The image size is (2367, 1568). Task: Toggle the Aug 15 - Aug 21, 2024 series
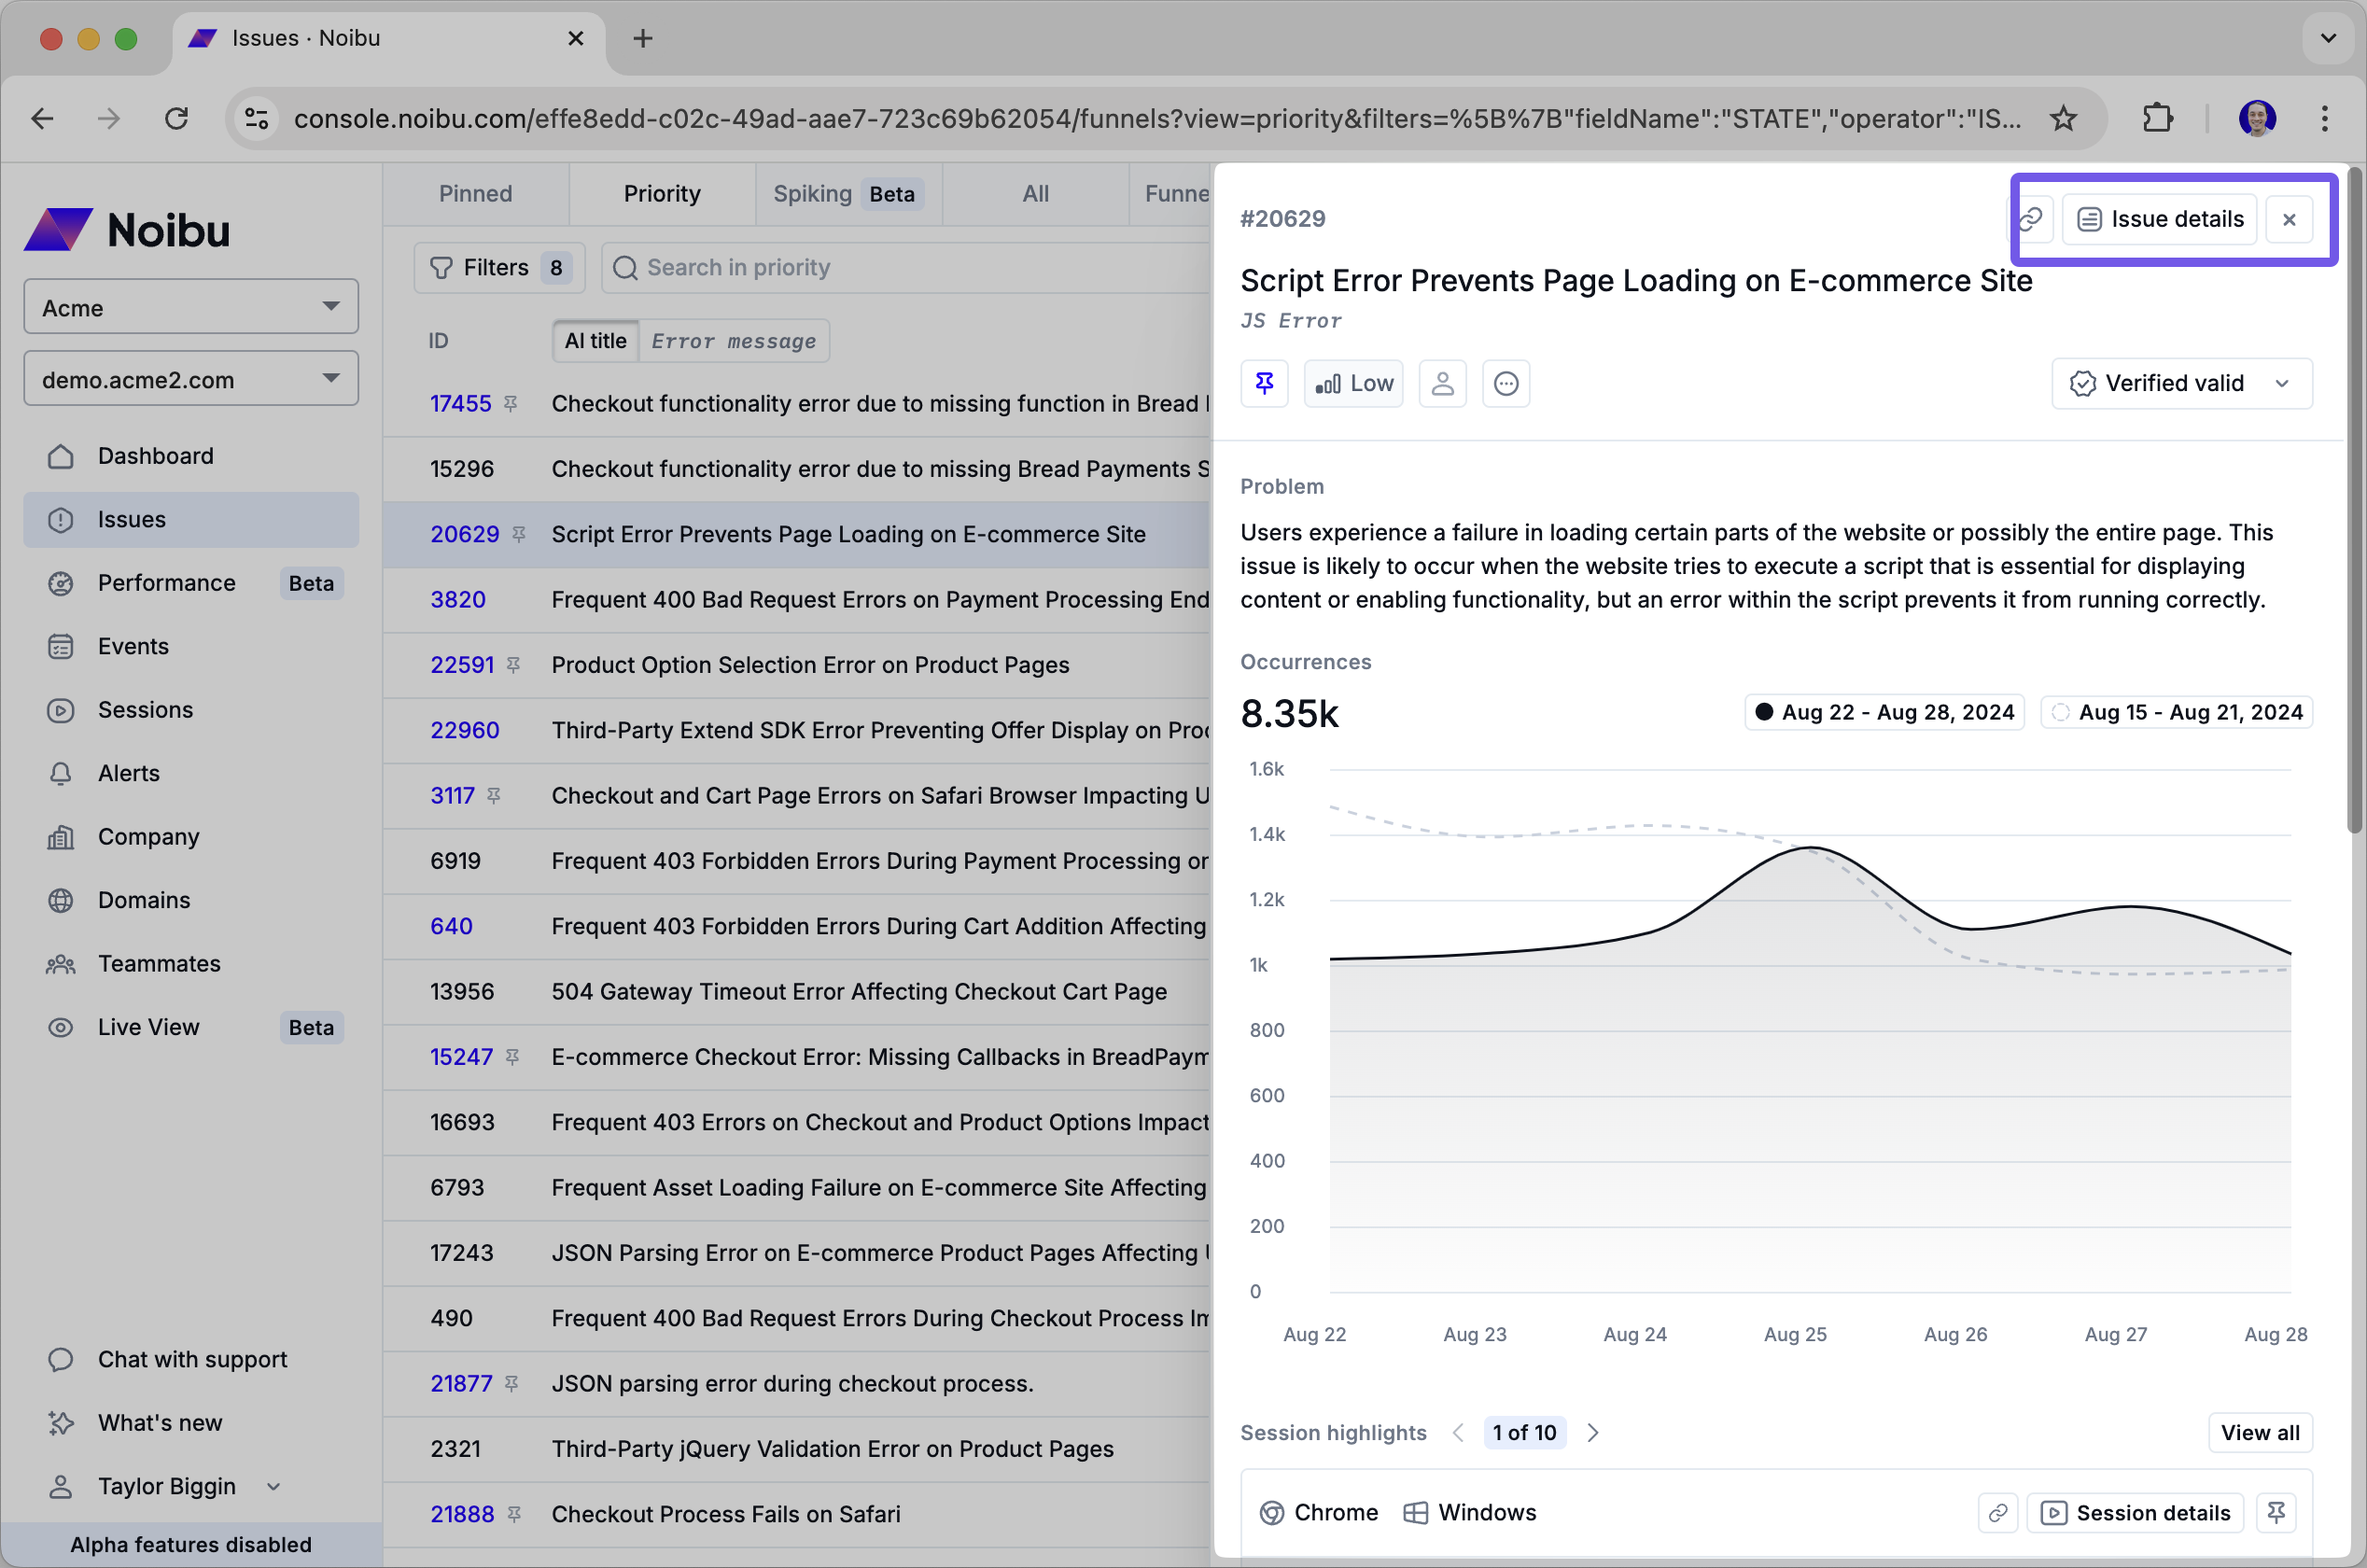point(2176,712)
